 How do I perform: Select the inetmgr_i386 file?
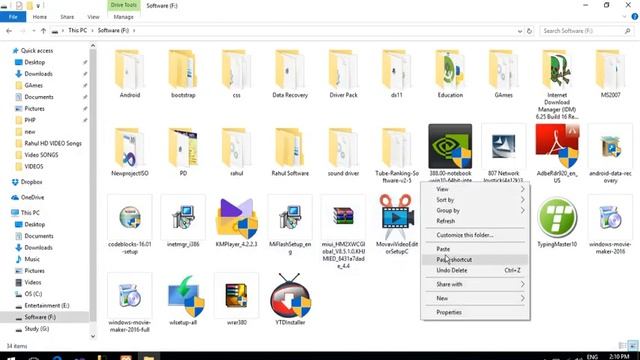[183, 222]
